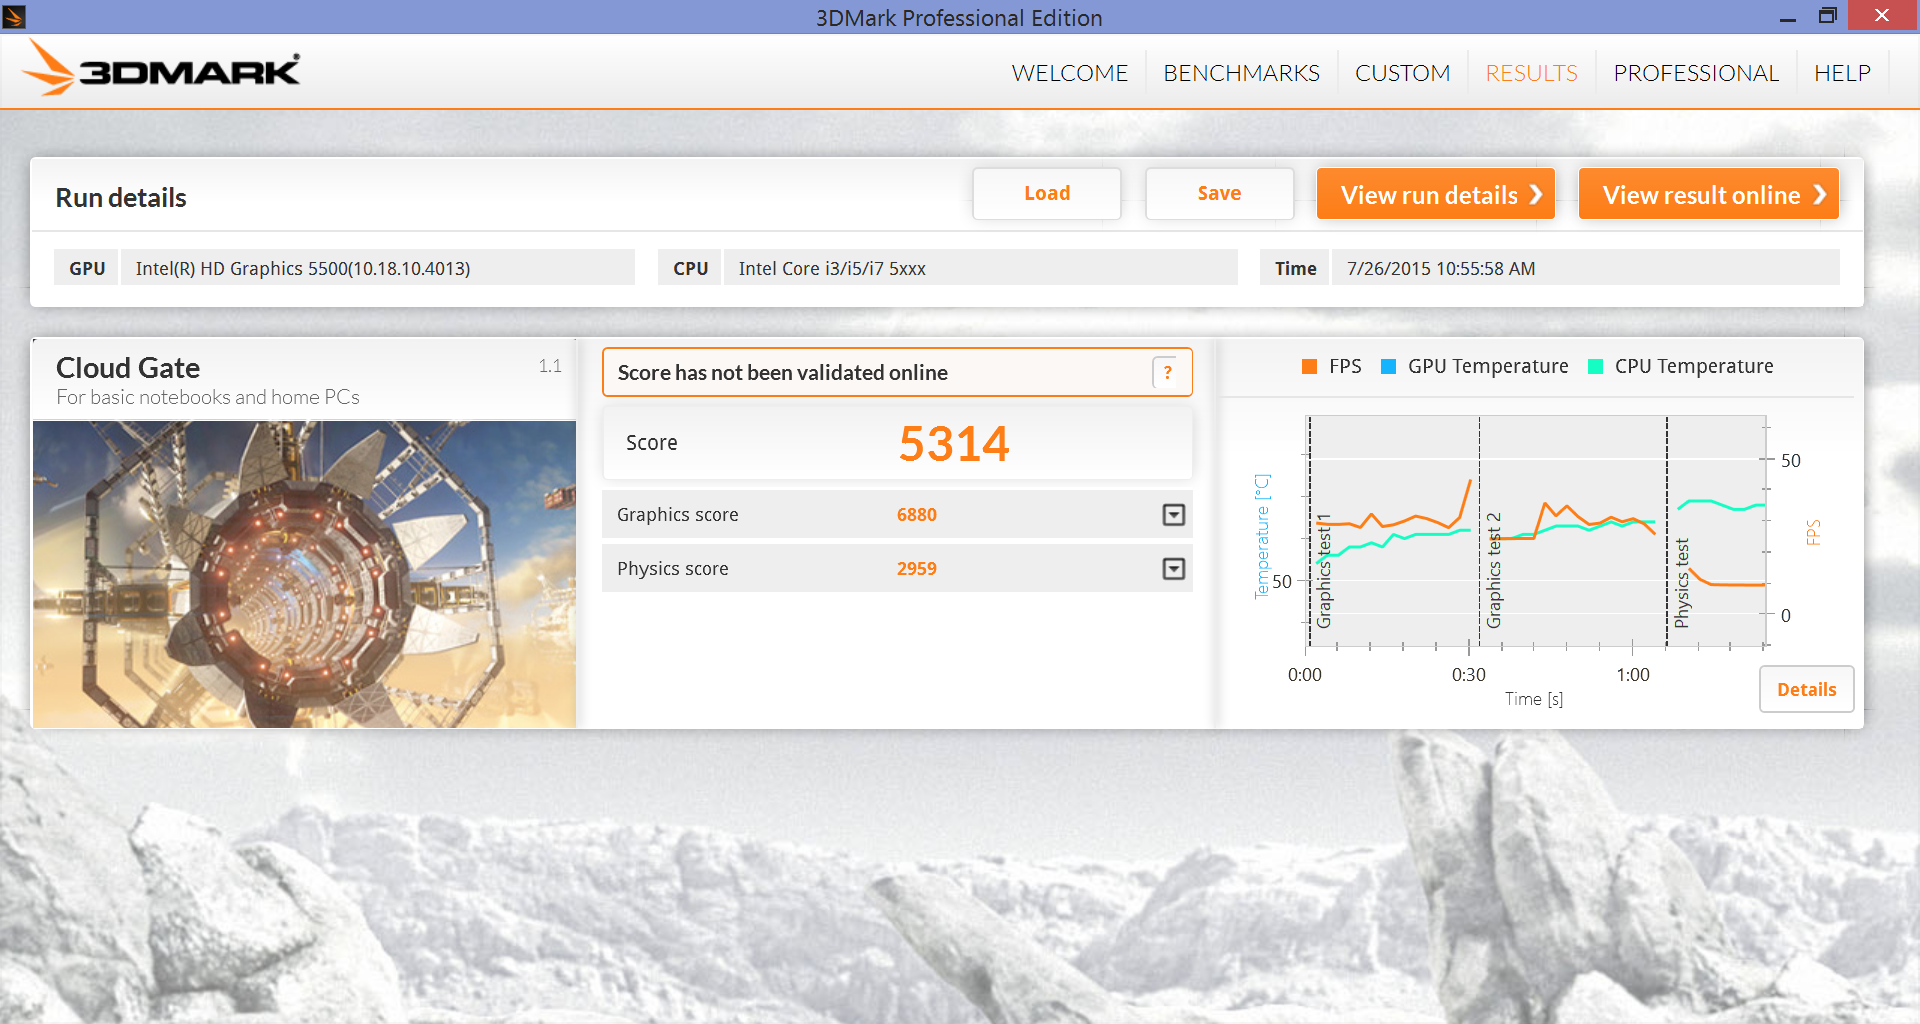Viewport: 1920px width, 1024px height.
Task: Click the Graphics score value 6880
Action: click(x=917, y=514)
